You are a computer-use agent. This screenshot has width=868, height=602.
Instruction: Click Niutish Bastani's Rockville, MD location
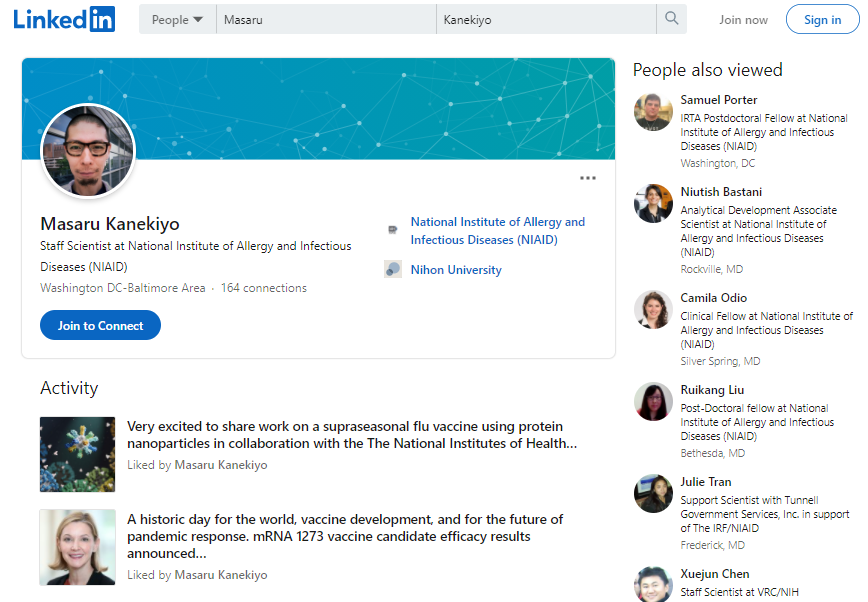pos(712,269)
